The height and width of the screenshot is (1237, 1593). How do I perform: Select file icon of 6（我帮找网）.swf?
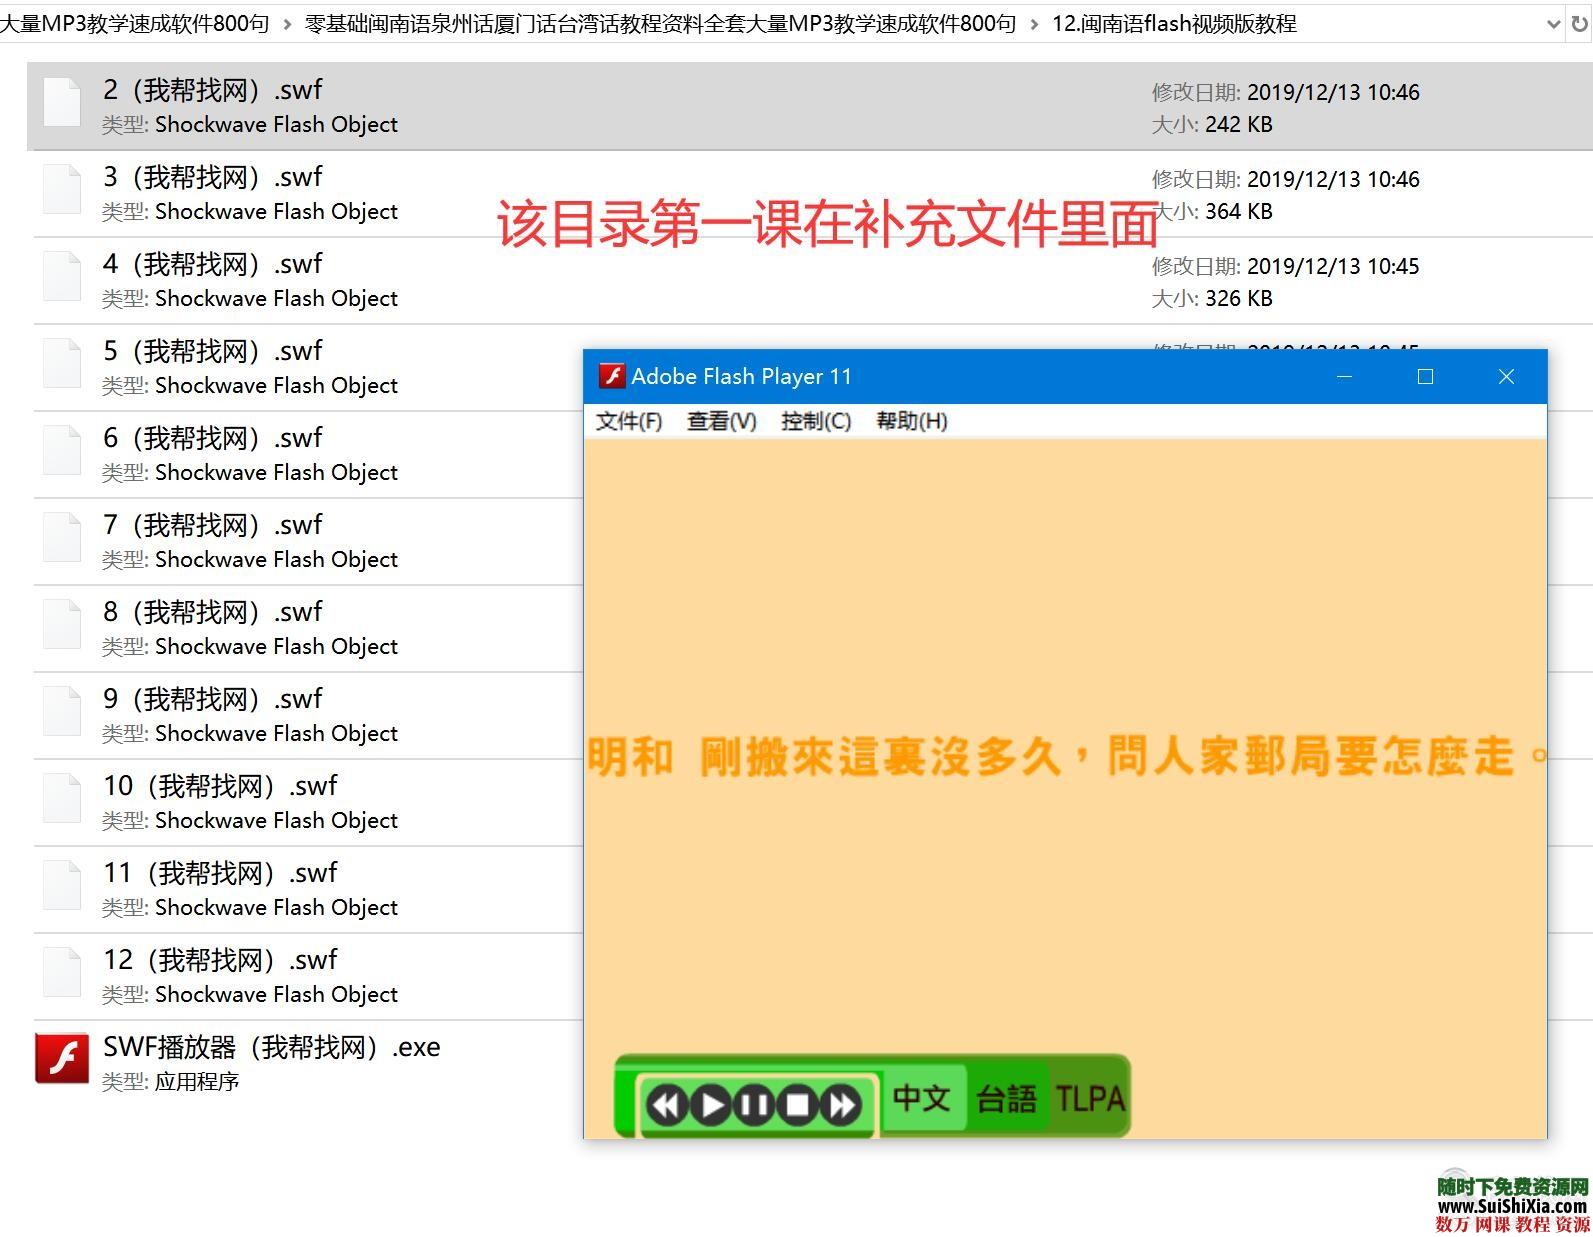pos(62,450)
